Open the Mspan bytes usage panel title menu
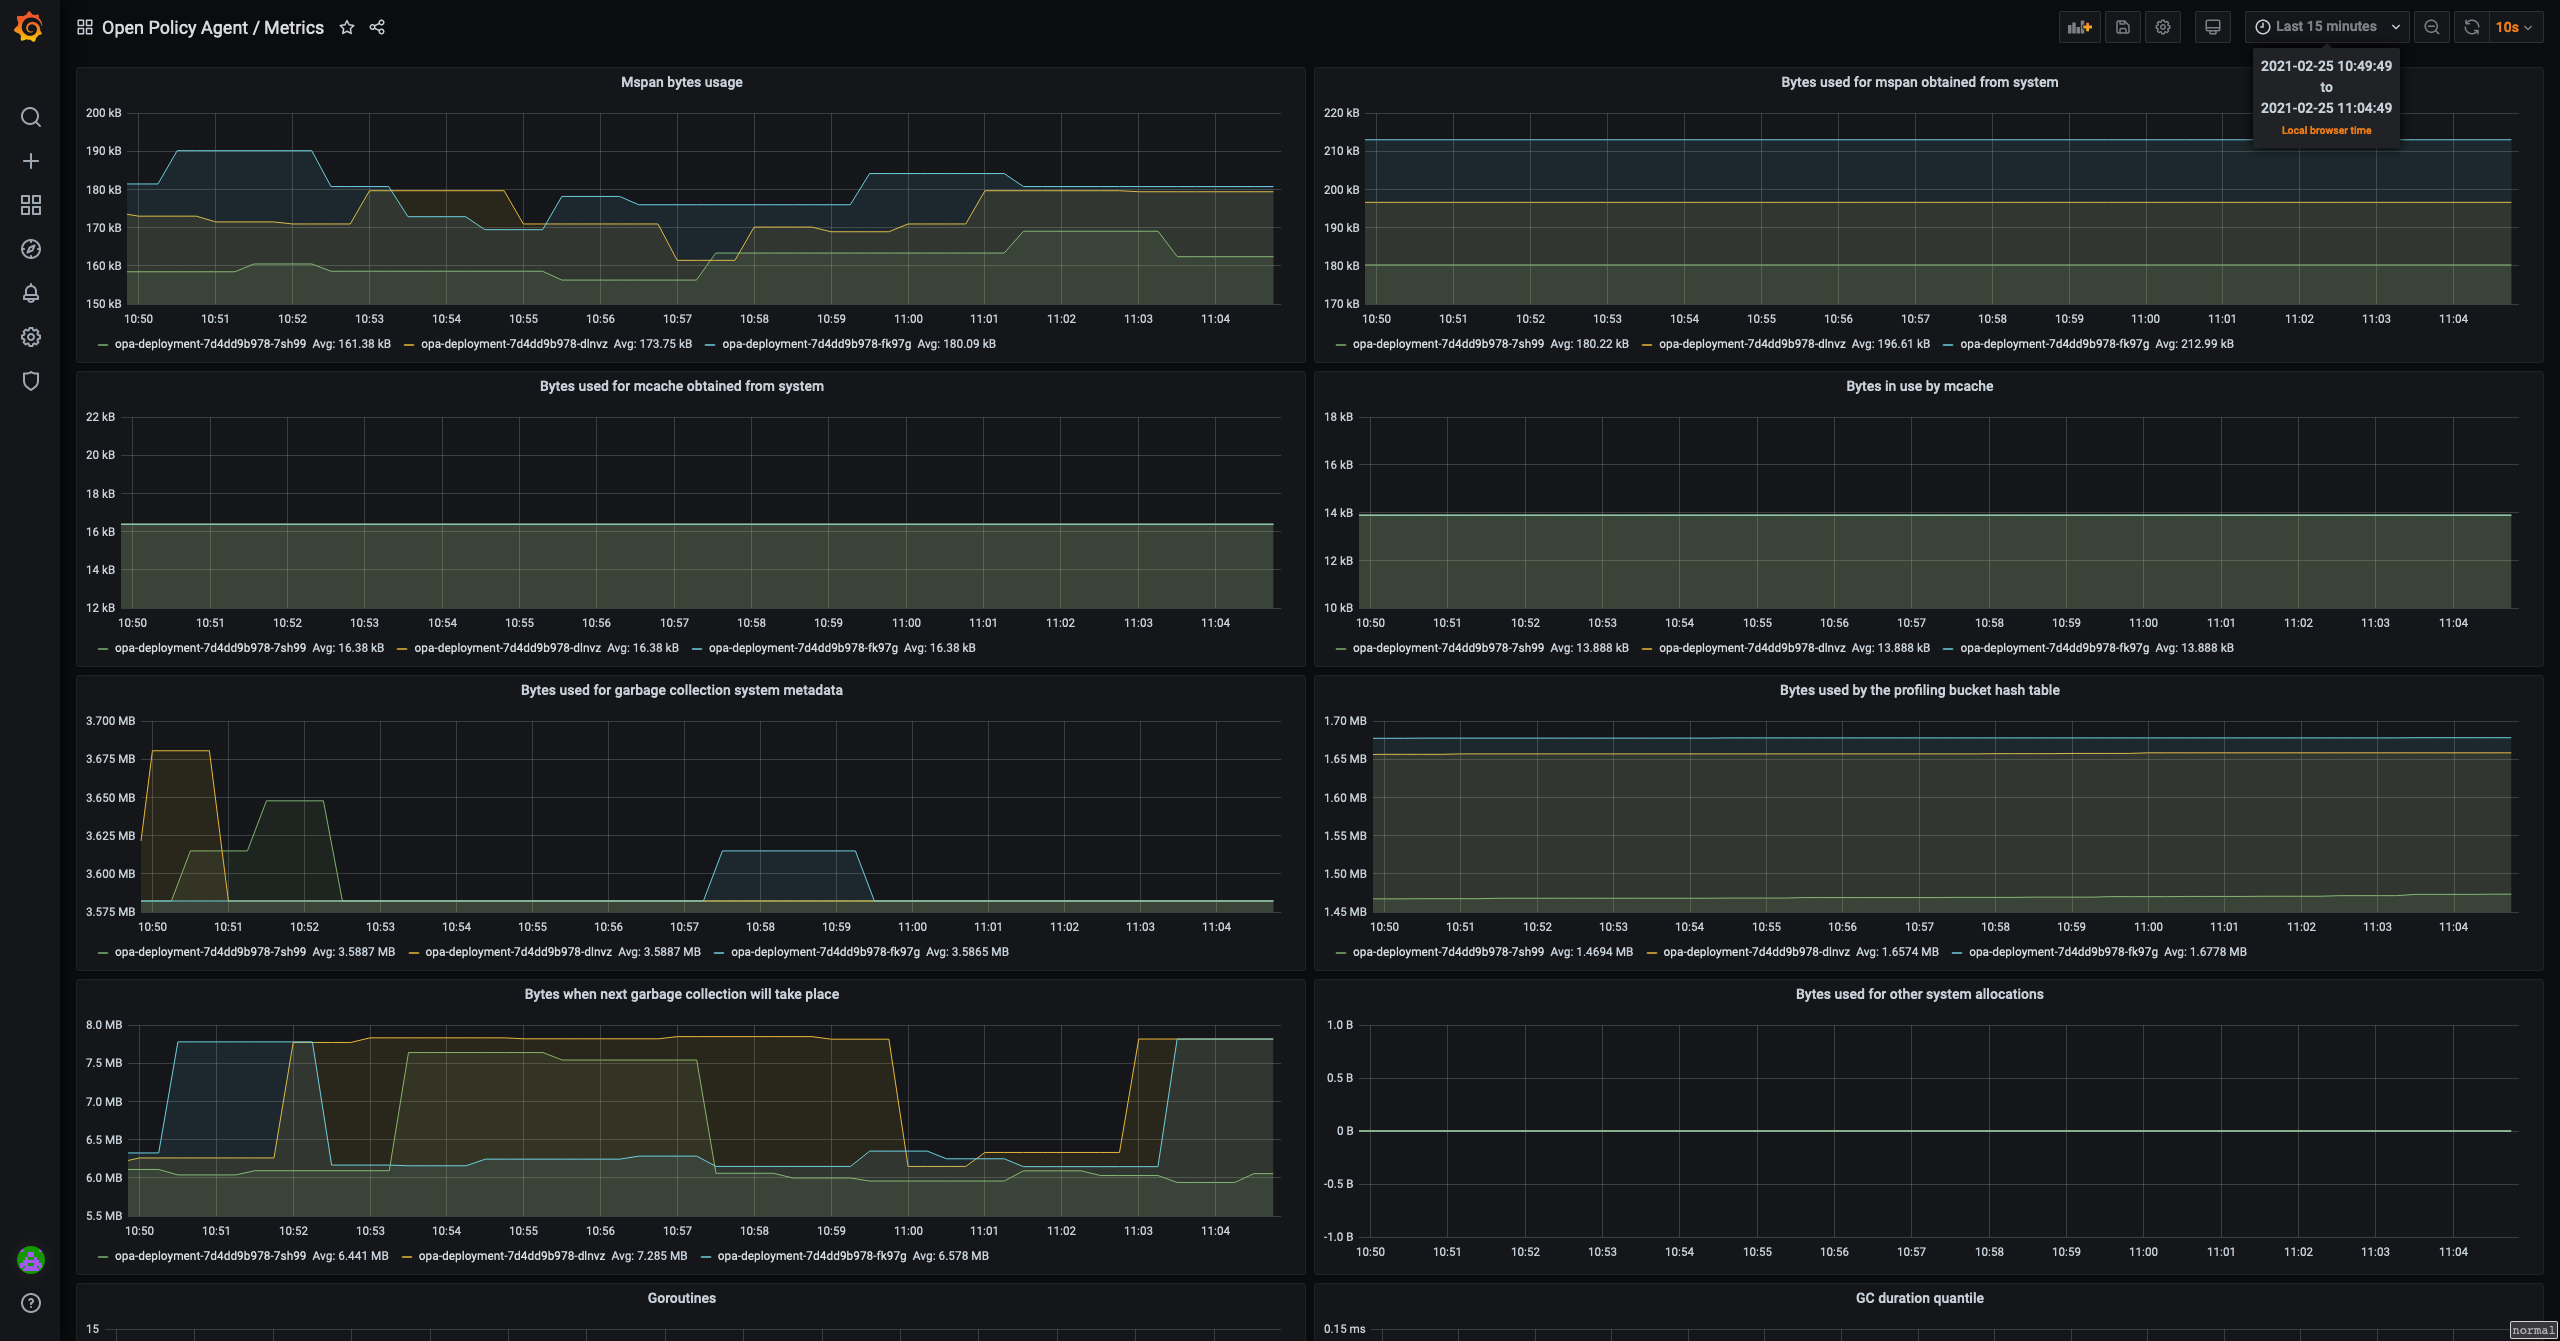This screenshot has width=2560, height=1341. [681, 82]
